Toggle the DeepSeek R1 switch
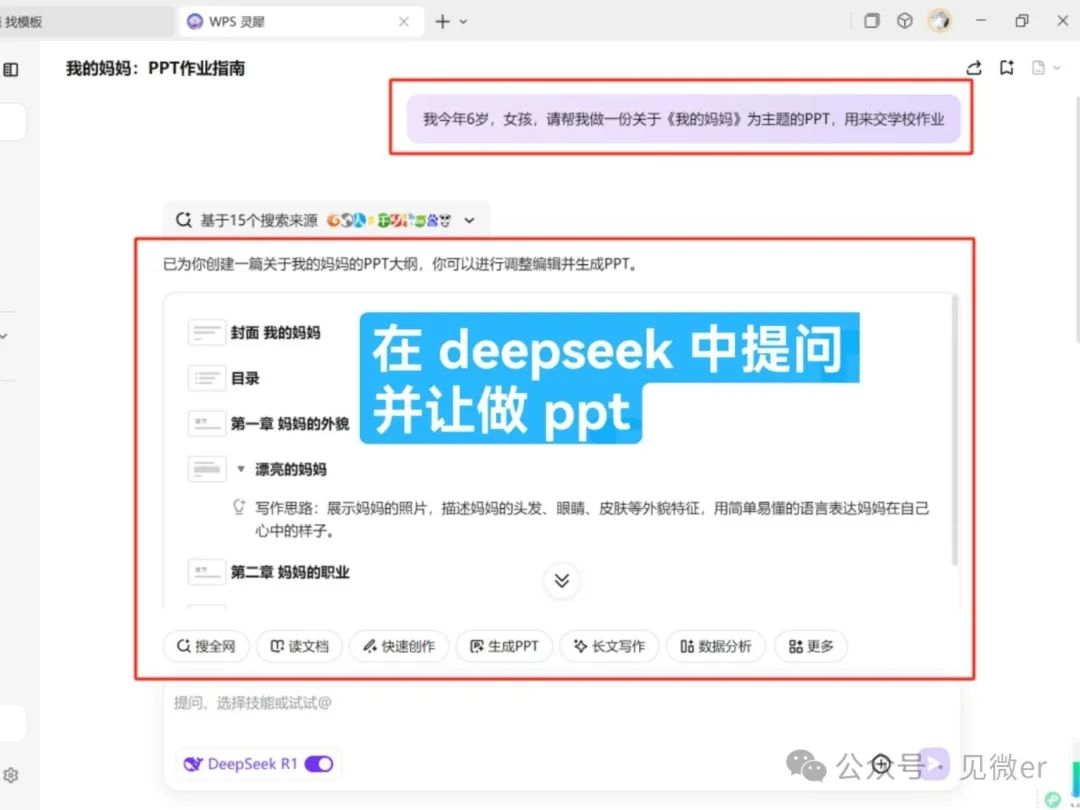Screen dimensions: 1080x810 (319, 764)
